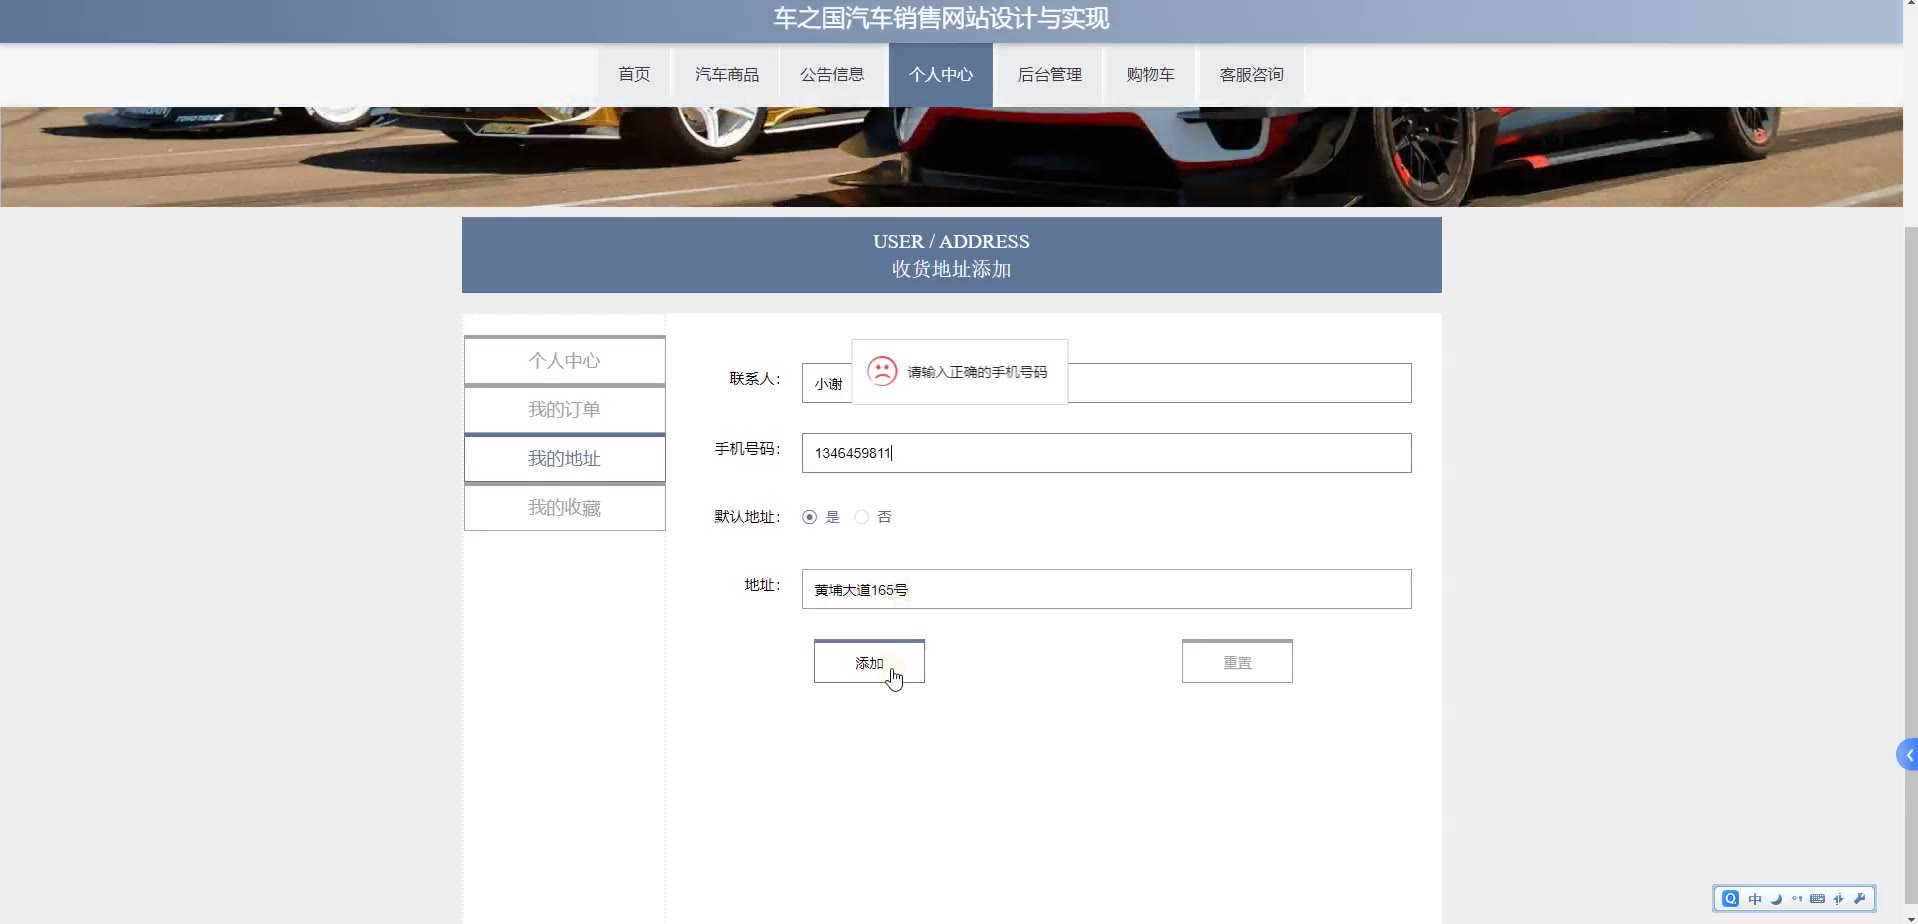Focus the 联系人 input field

1106,383
